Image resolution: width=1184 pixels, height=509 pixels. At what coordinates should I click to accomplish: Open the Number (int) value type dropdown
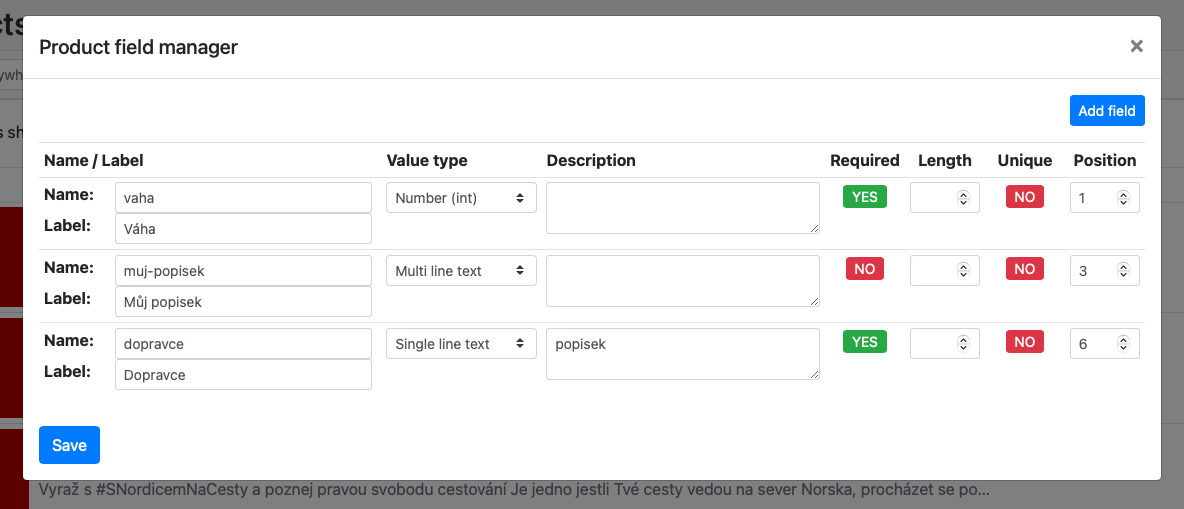pyautogui.click(x=461, y=198)
